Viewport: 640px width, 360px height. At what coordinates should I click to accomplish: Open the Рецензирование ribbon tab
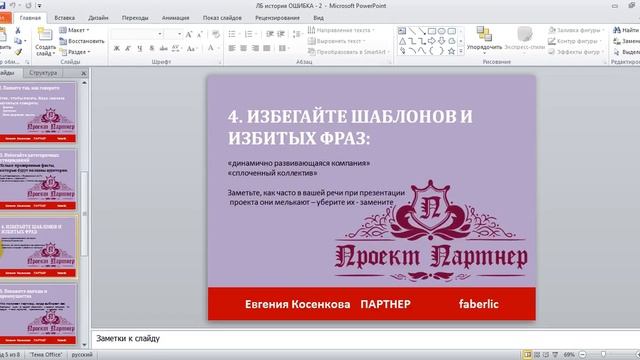click(278, 18)
